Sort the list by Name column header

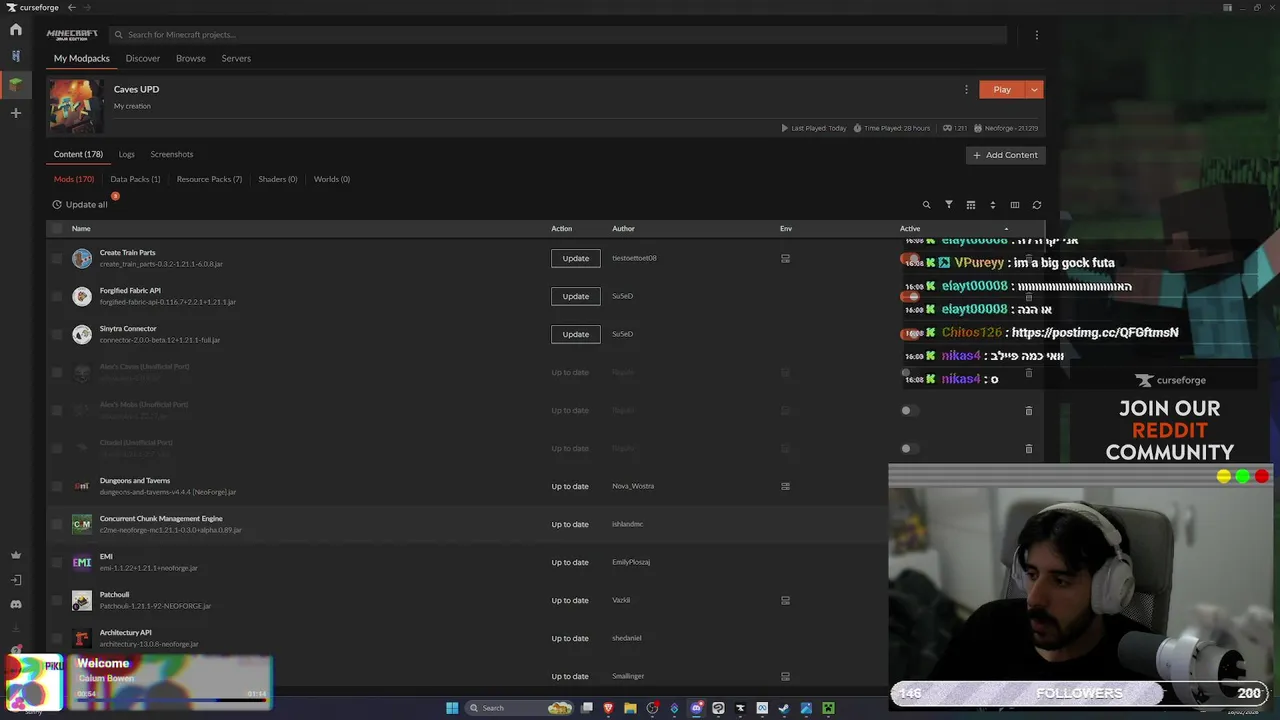[x=81, y=229]
